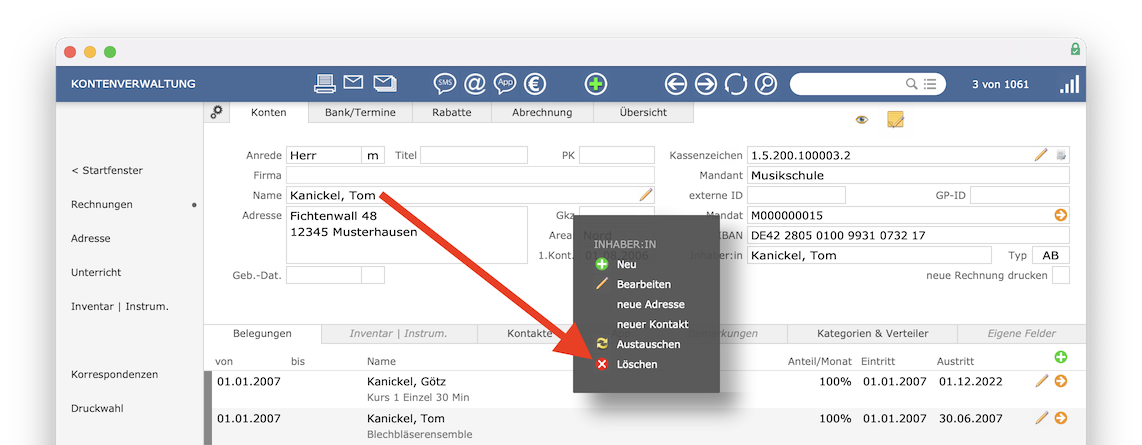Expand the search options list icon
This screenshot has height=445, width=1142.
coord(930,84)
